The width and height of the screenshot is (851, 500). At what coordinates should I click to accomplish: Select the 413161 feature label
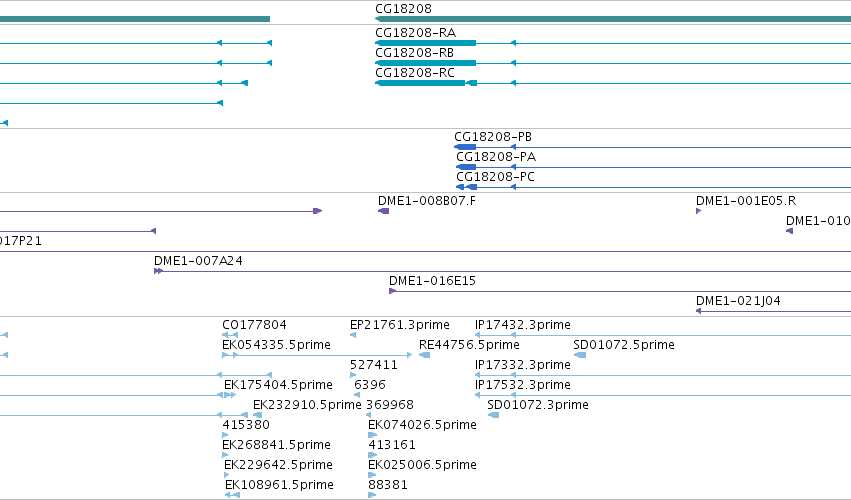392,445
